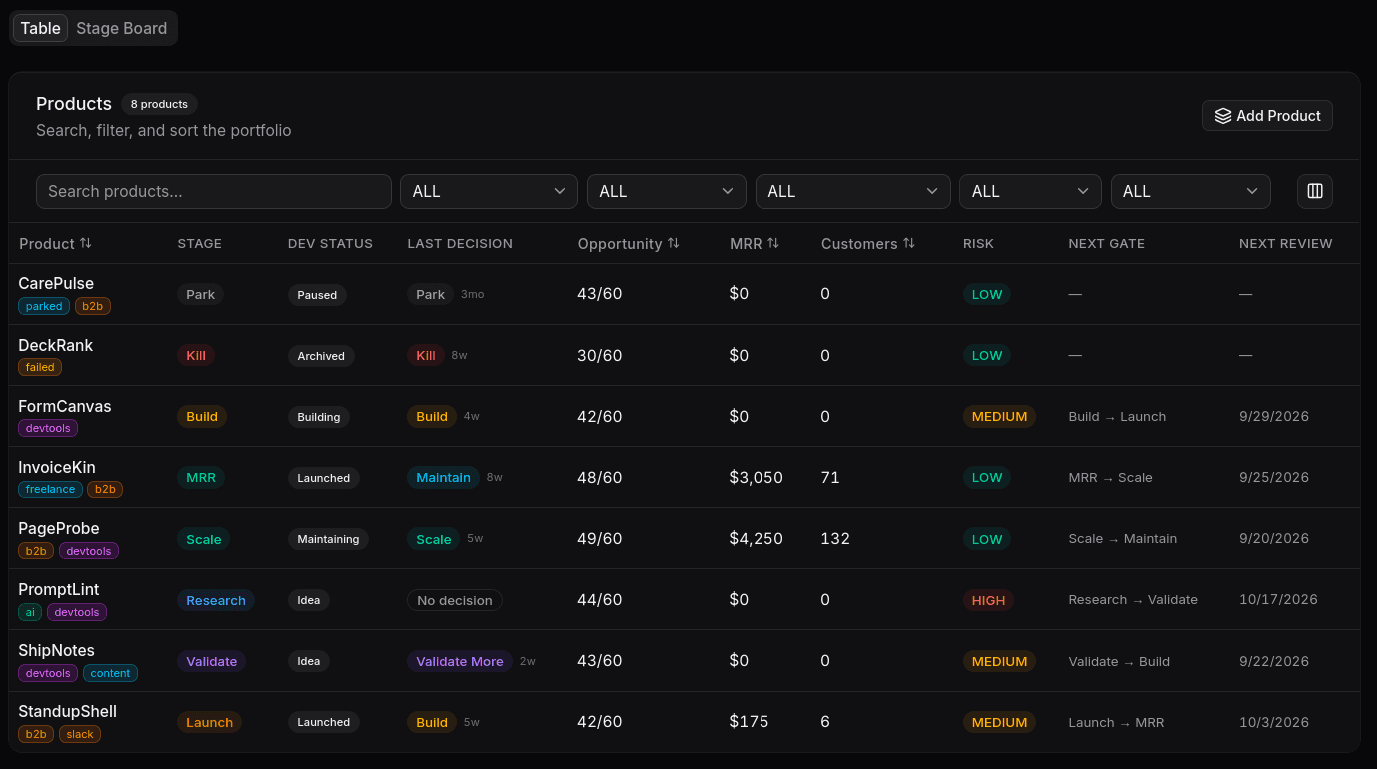The width and height of the screenshot is (1377, 769).
Task: Click the "ai" tag under PromptLint
Action: (x=30, y=611)
